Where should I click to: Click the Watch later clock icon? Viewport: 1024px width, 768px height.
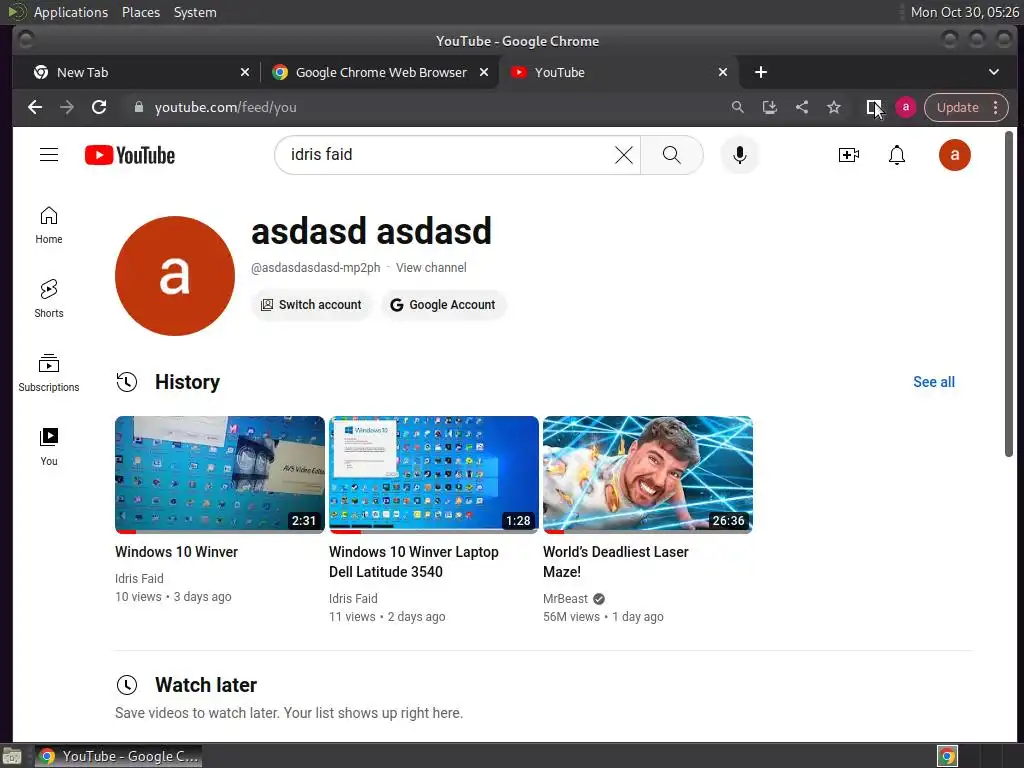(x=127, y=685)
